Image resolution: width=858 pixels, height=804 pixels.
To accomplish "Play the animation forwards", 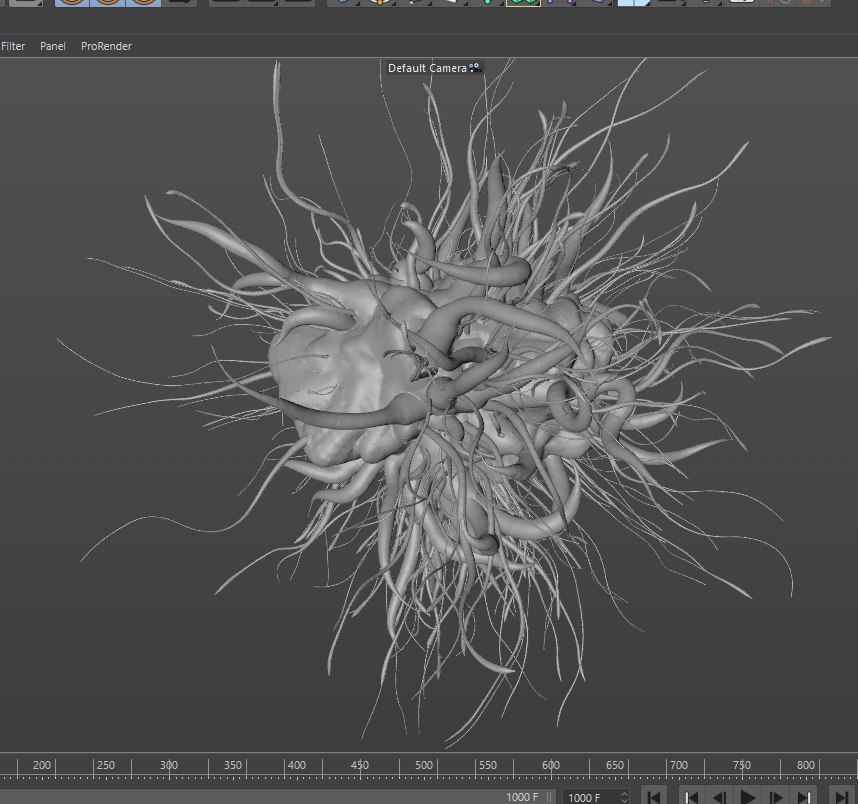I will (x=747, y=797).
